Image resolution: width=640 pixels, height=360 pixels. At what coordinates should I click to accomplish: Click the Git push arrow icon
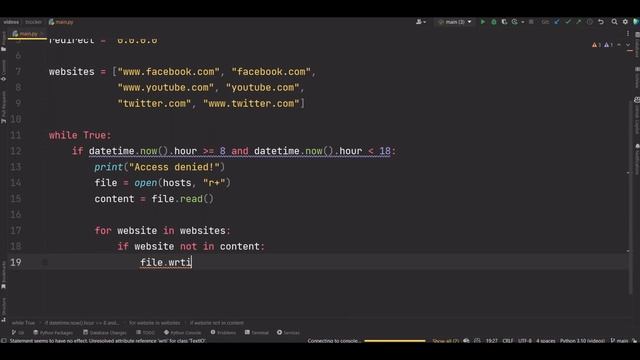(x=578, y=22)
